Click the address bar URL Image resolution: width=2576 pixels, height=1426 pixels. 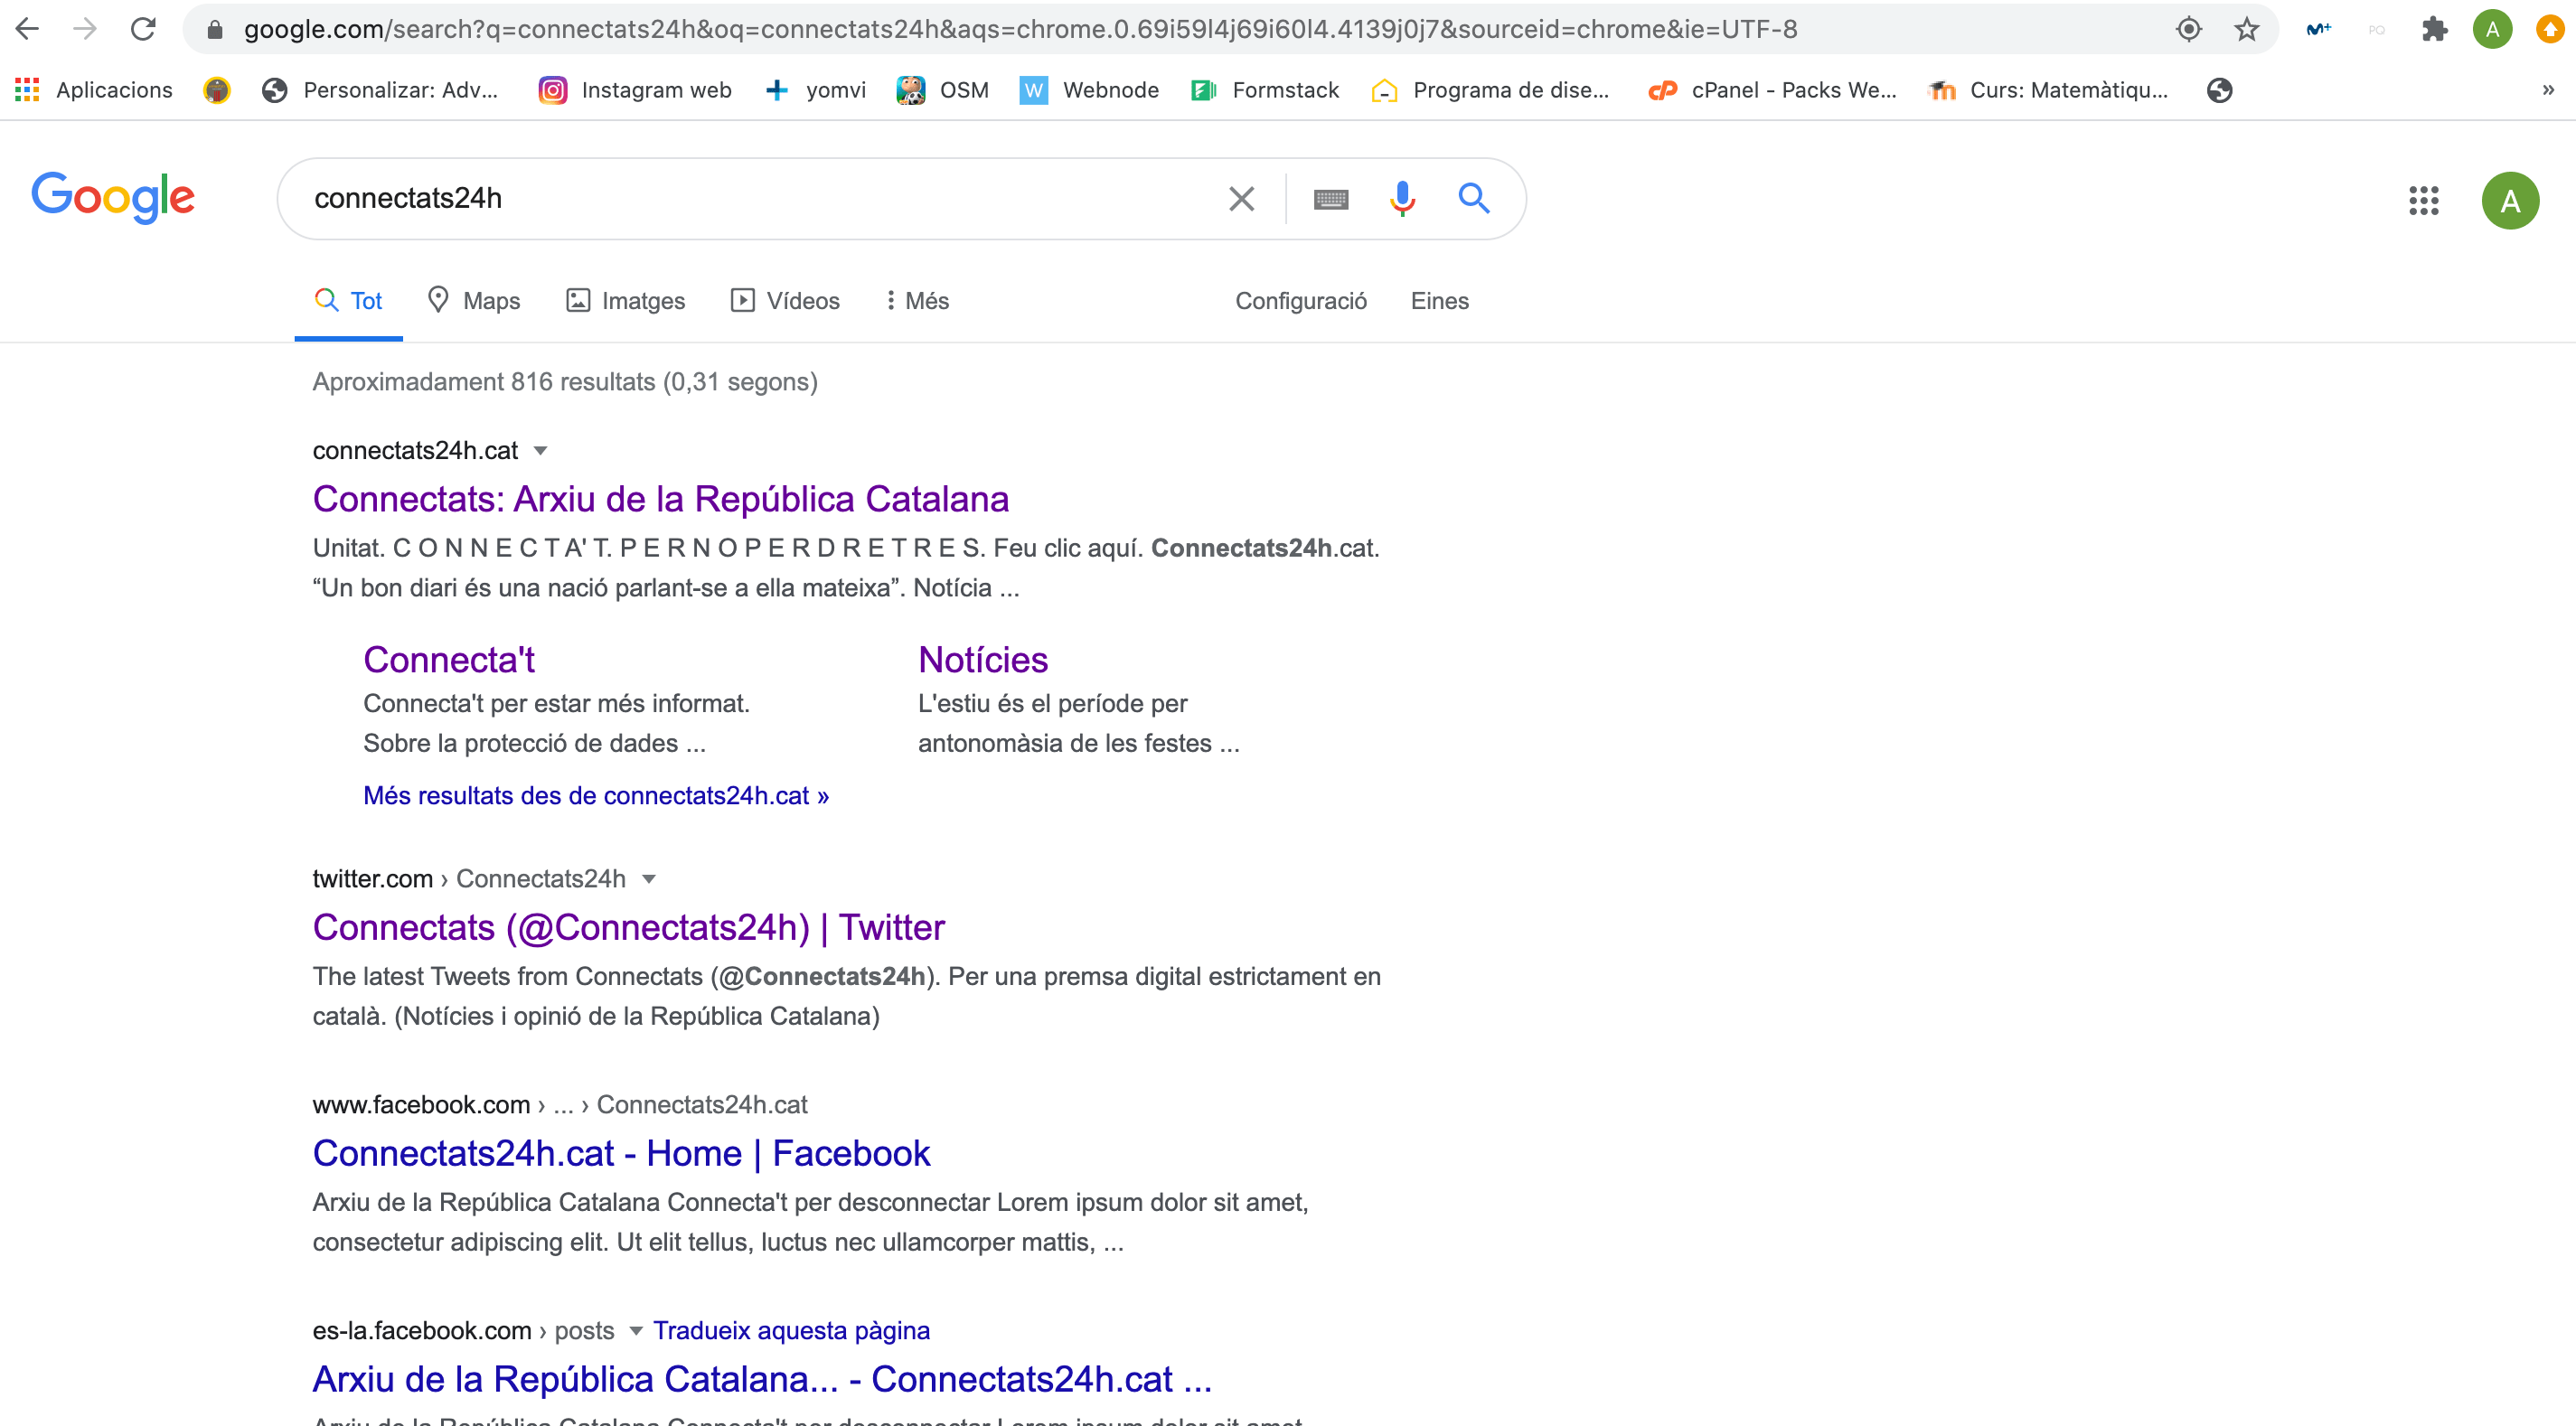click(x=1020, y=29)
